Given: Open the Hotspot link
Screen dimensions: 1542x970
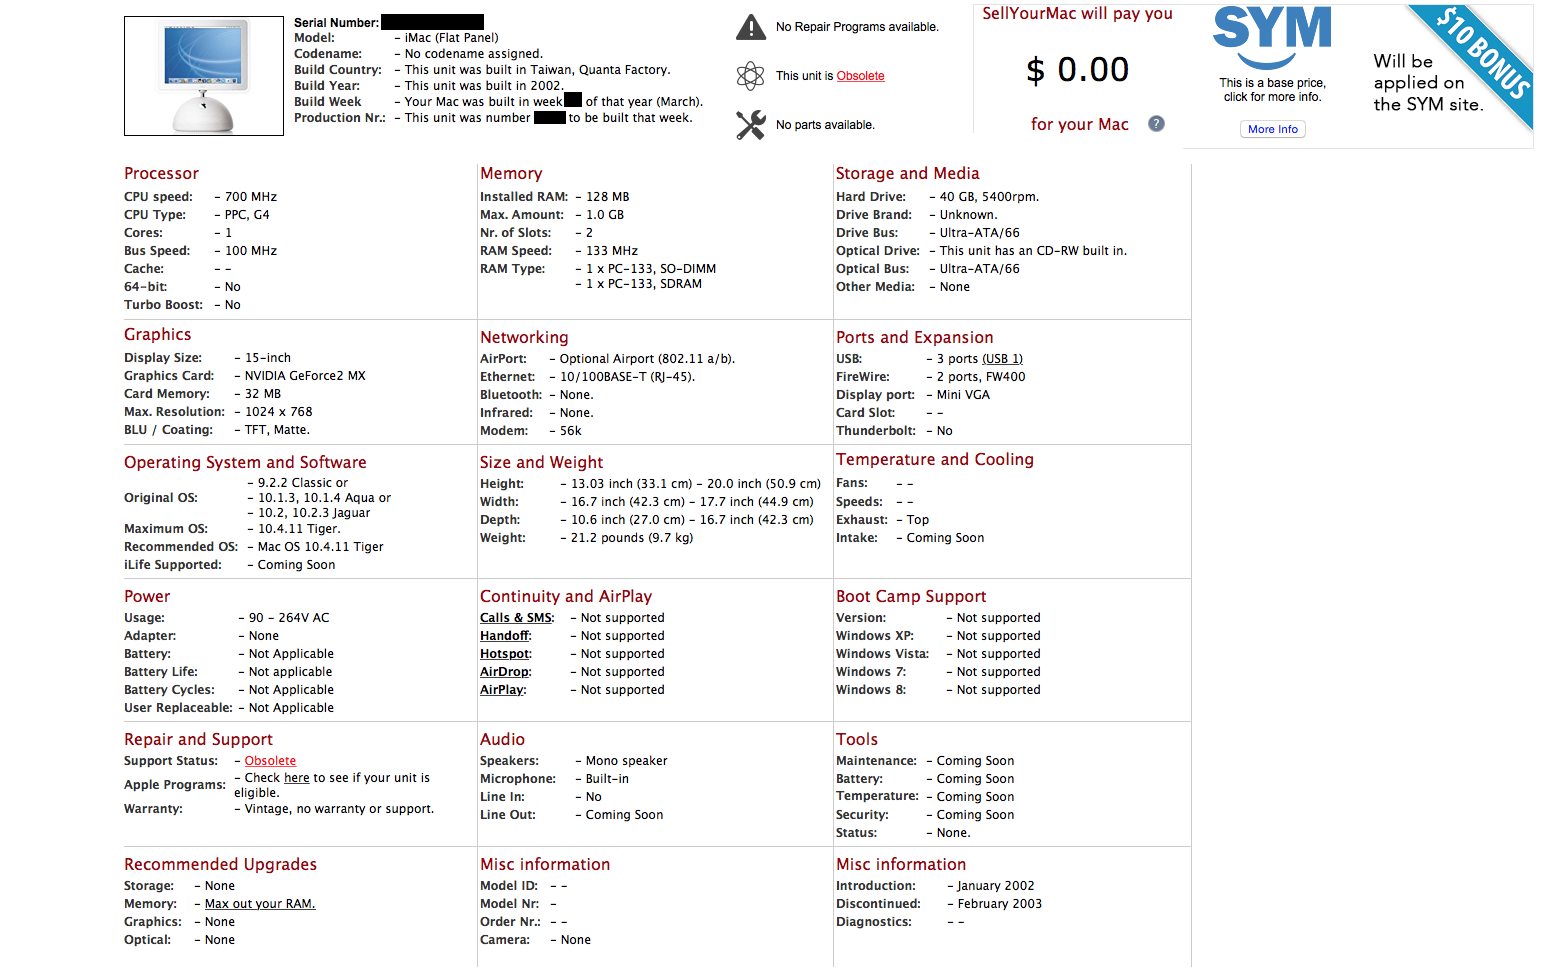Looking at the screenshot, I should 505,654.
